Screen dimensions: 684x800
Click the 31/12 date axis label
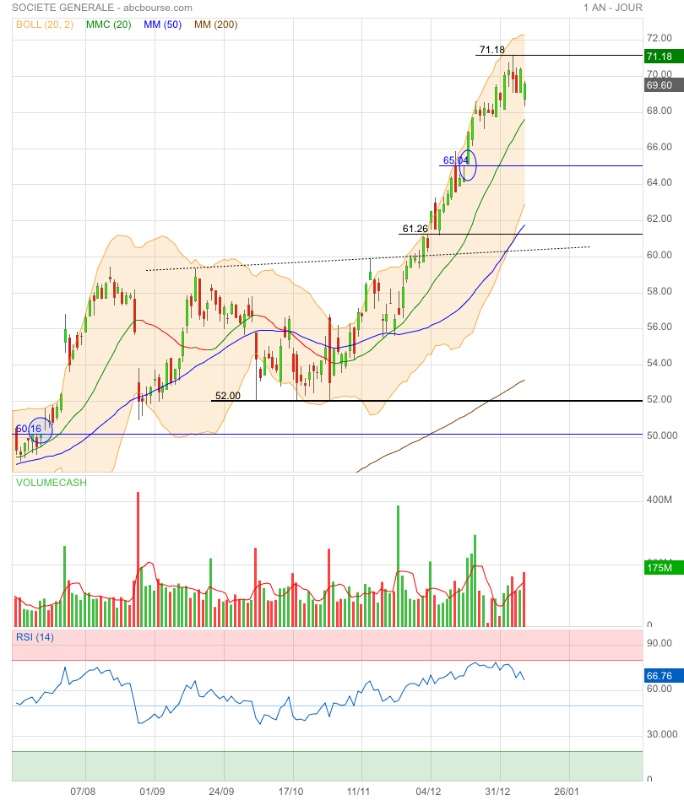(x=498, y=791)
